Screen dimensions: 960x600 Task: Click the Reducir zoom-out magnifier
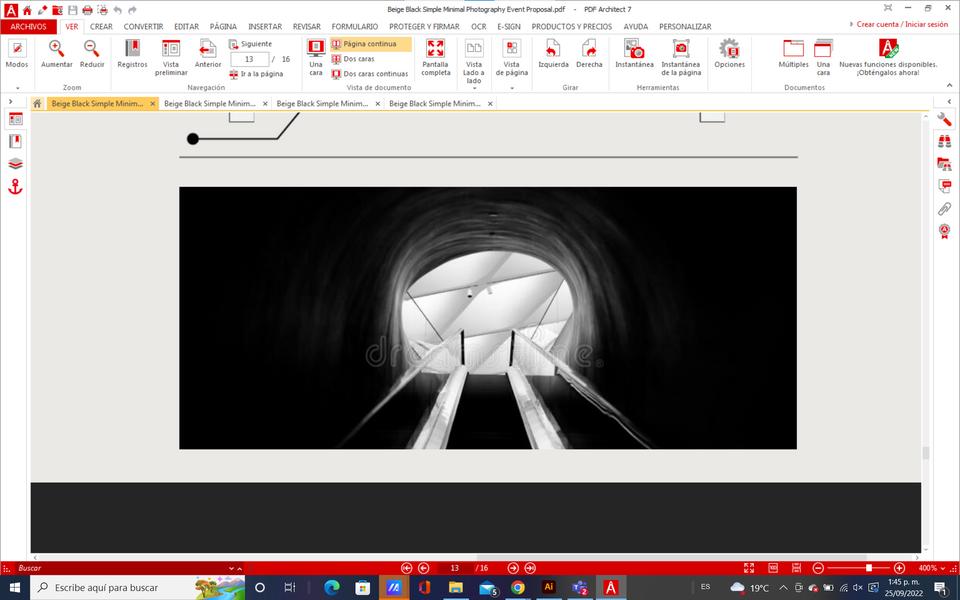[x=92, y=54]
